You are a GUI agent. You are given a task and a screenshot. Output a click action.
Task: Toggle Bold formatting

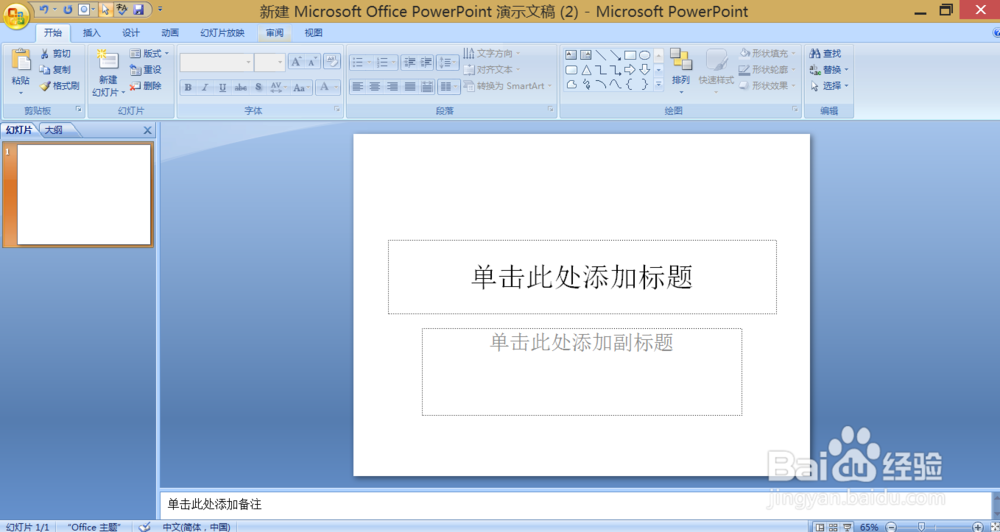[188, 87]
